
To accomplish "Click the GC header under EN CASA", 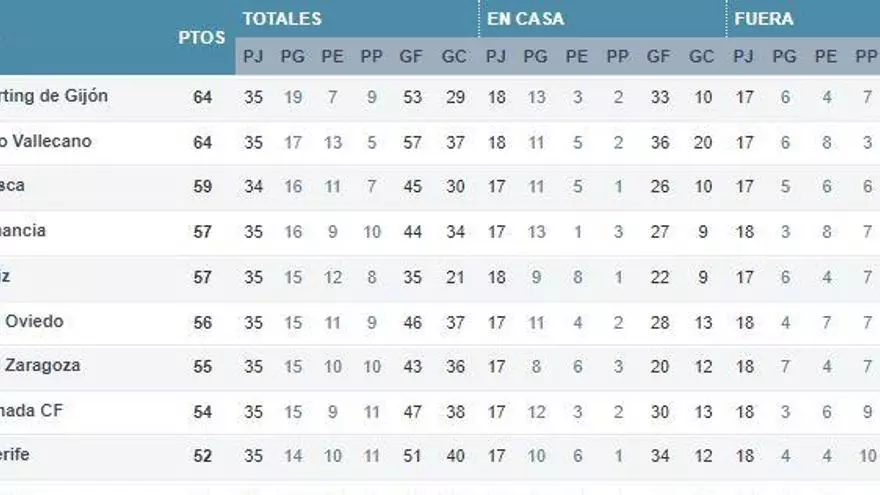I will click(x=702, y=57).
